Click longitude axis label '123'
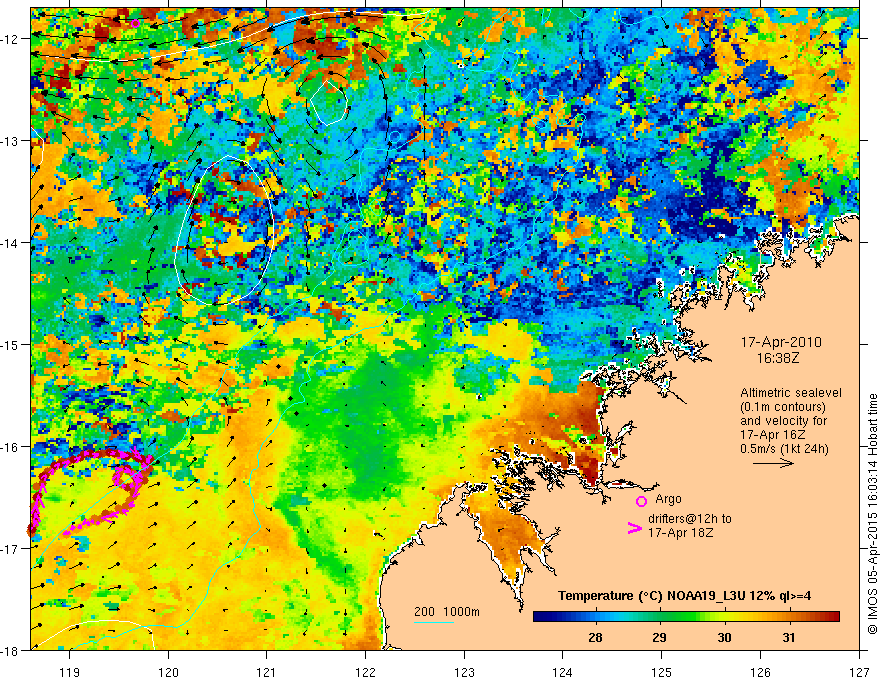This screenshot has height=680, width=880. click(x=464, y=672)
